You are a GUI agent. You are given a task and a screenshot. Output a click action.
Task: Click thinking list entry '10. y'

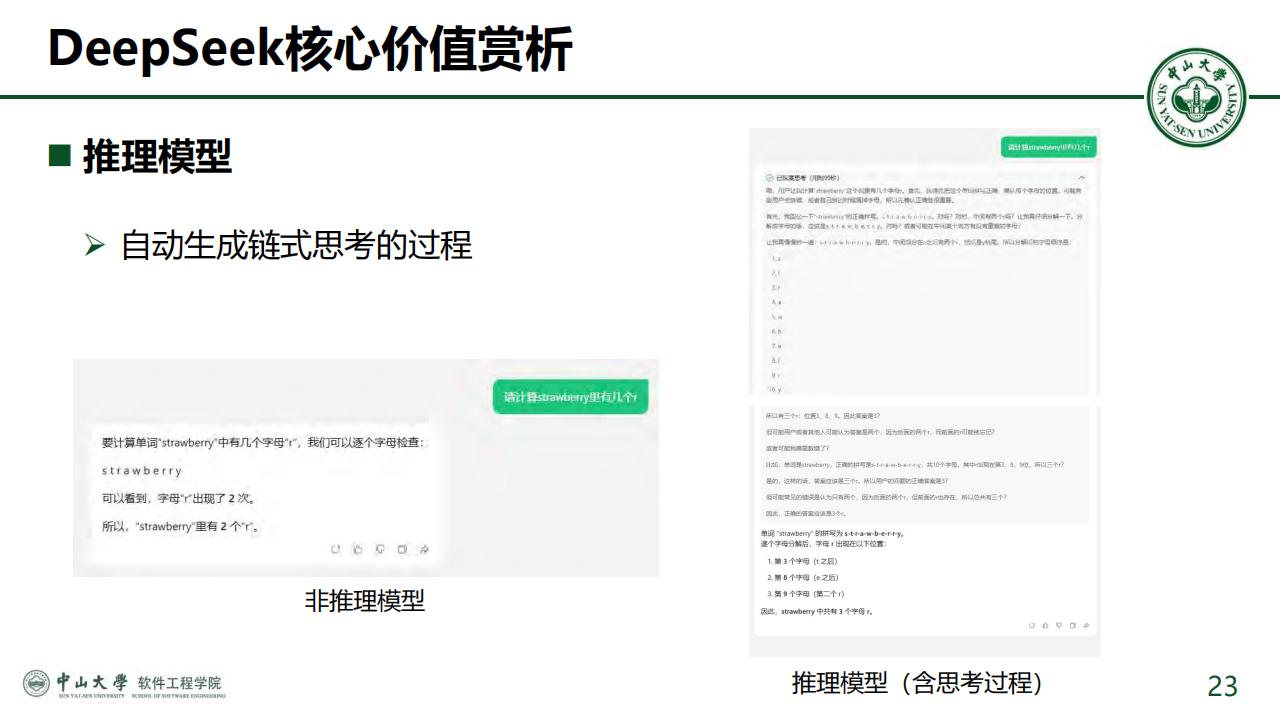pyautogui.click(x=776, y=390)
